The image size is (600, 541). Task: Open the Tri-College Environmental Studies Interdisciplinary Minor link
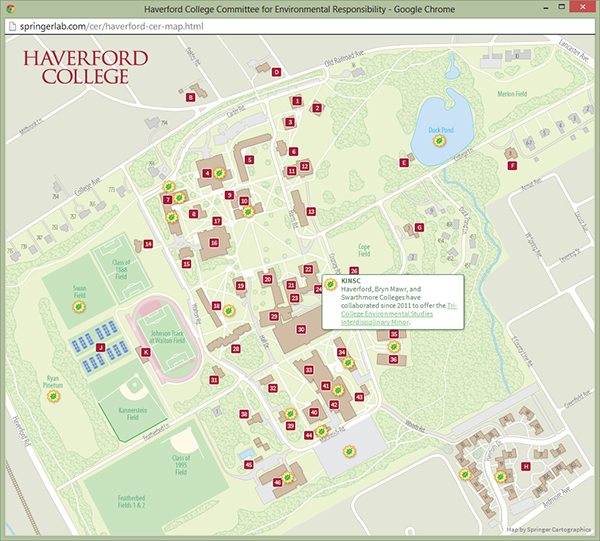pos(398,314)
